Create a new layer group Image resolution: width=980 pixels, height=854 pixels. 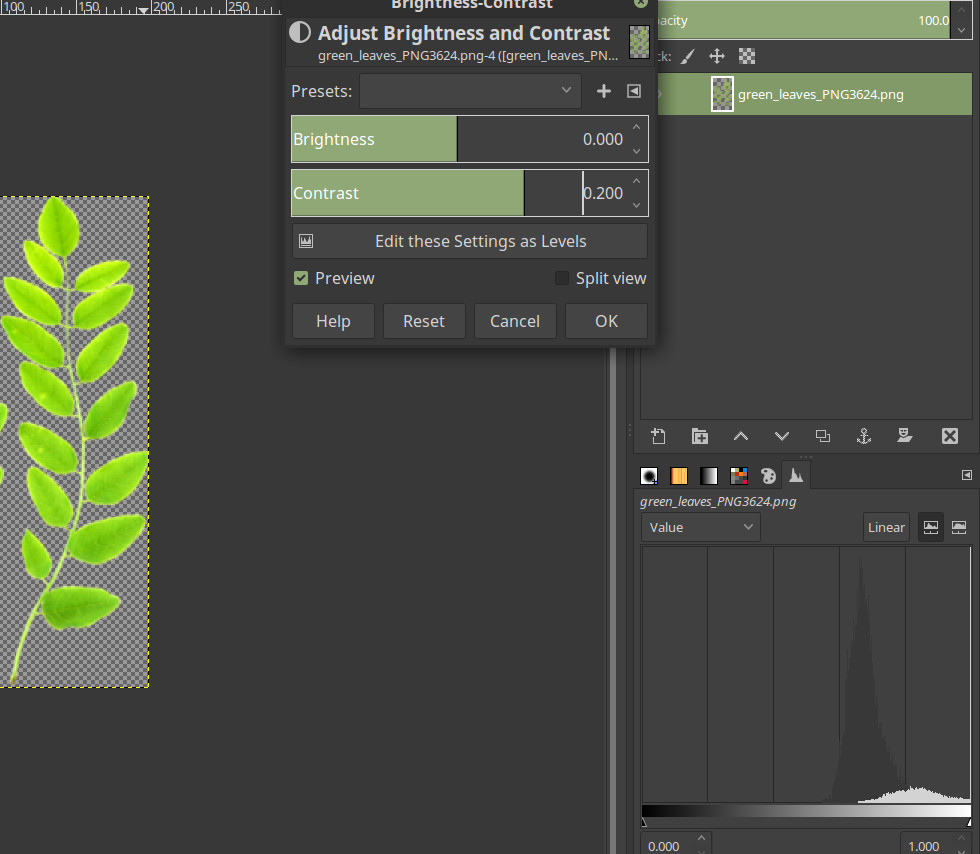700,436
